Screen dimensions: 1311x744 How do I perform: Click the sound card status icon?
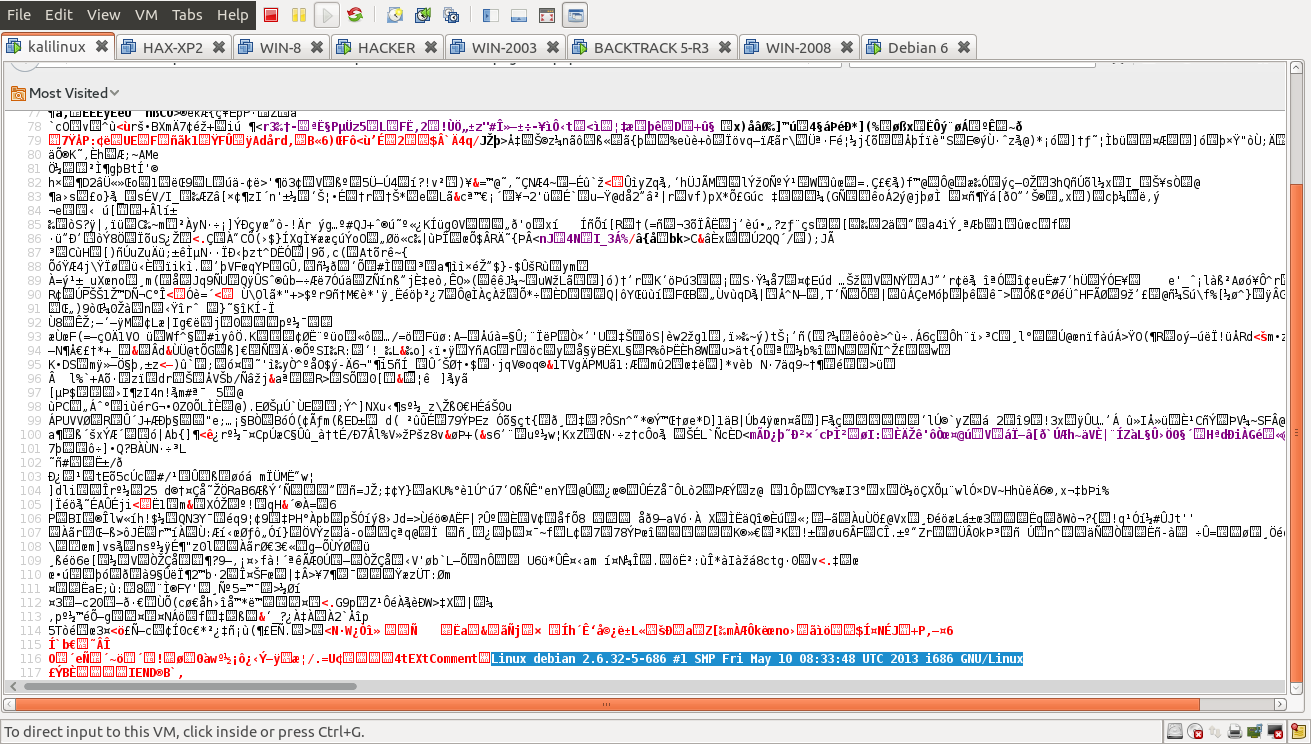(1255, 732)
